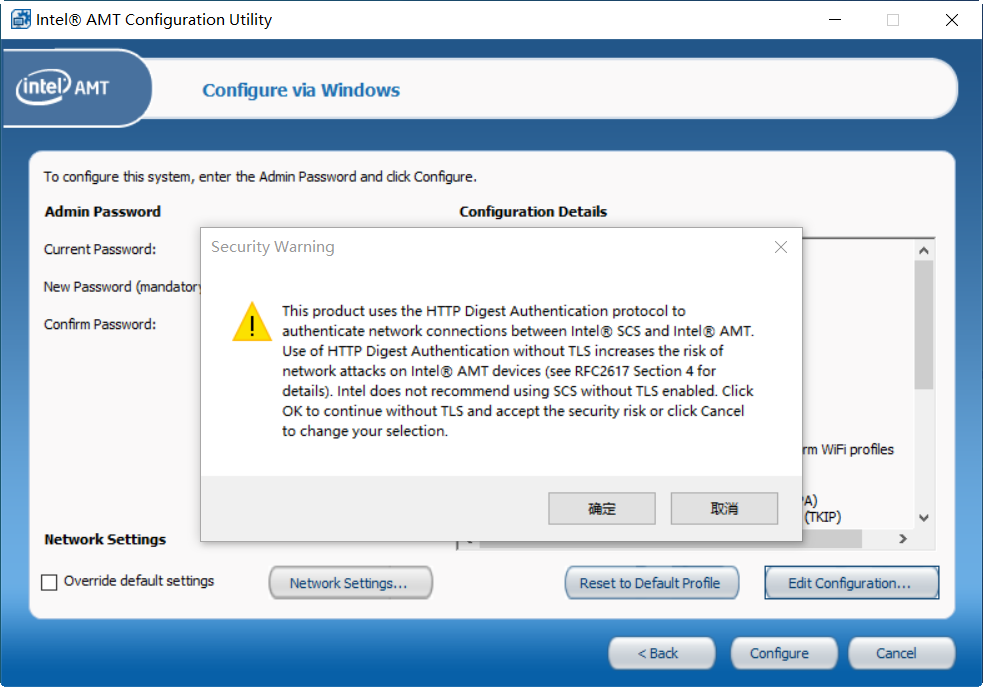This screenshot has height=687, width=983.
Task: Click the application icon in the title bar
Action: coord(19,19)
